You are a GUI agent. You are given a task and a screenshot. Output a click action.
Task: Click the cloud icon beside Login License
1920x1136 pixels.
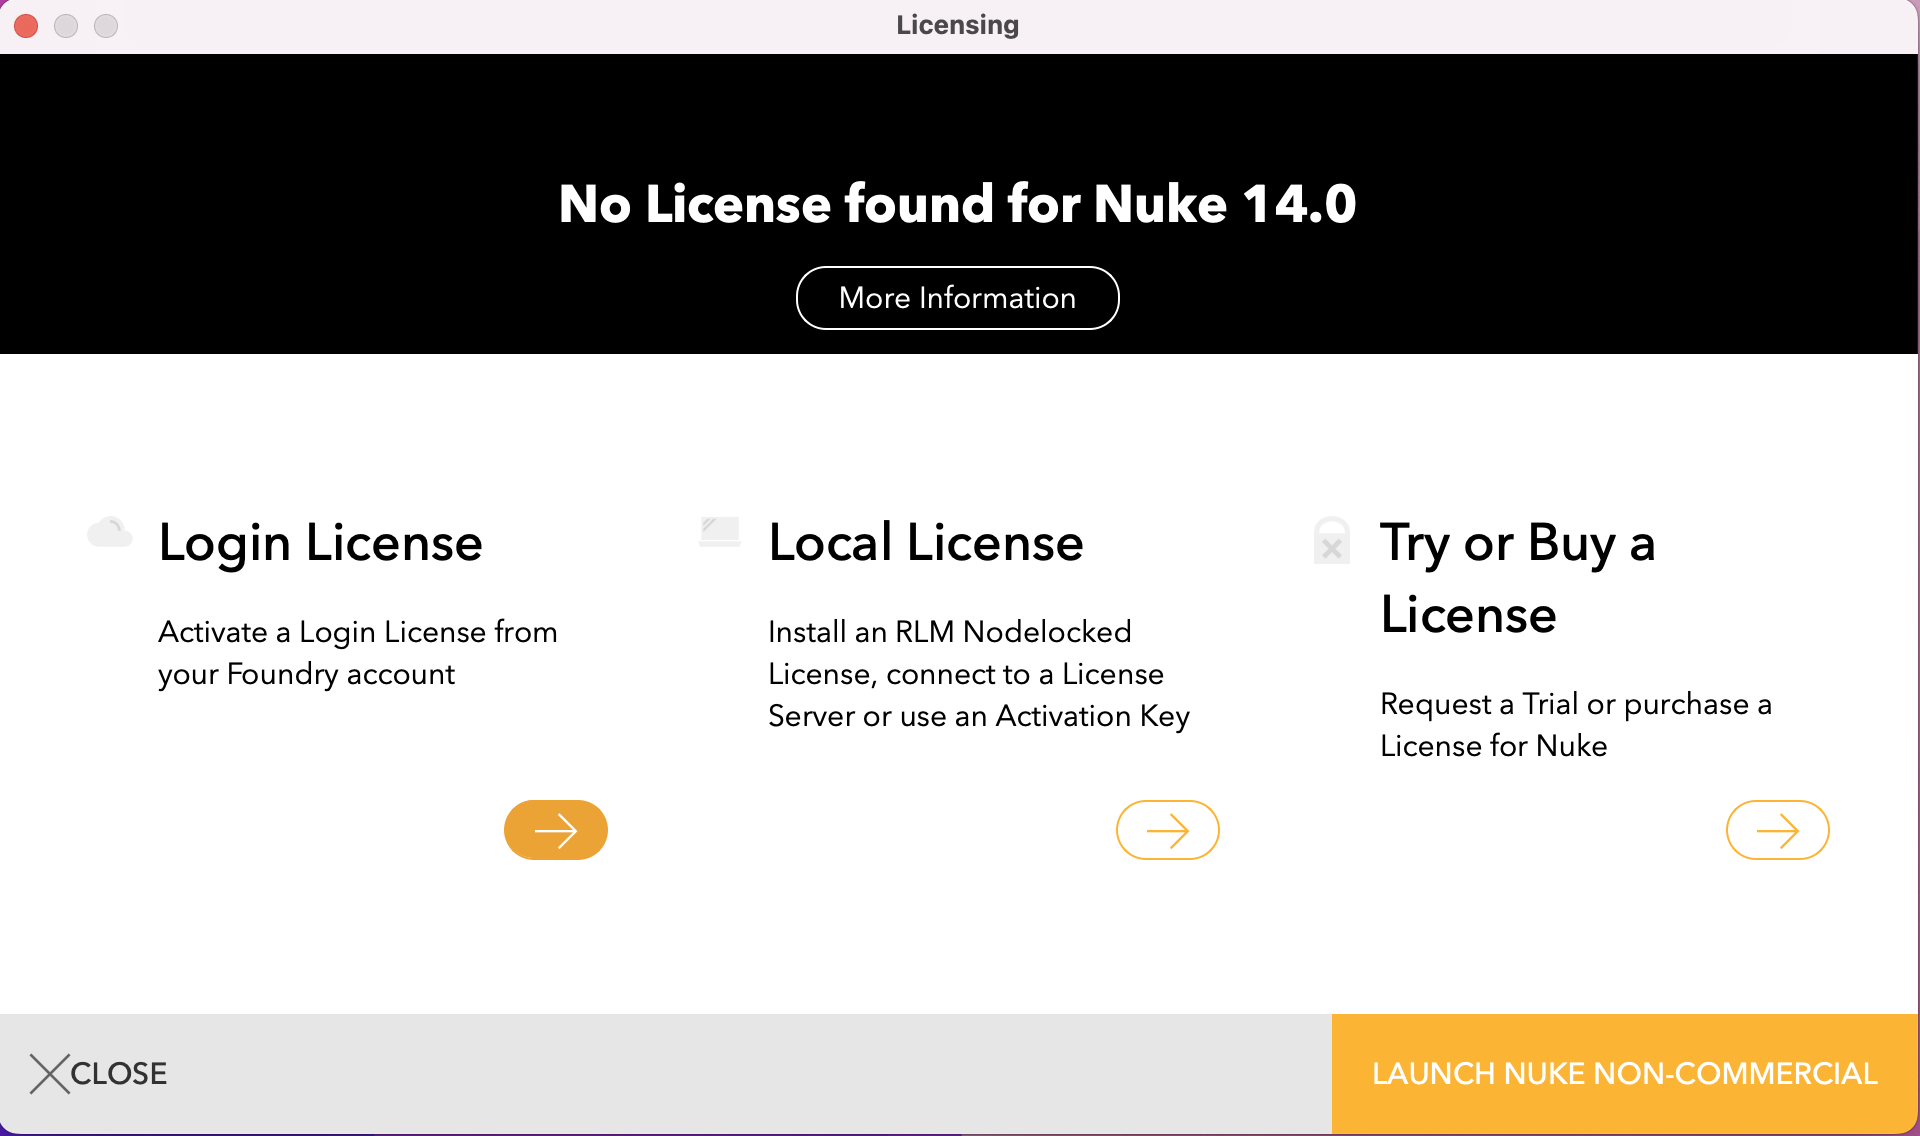(x=110, y=533)
